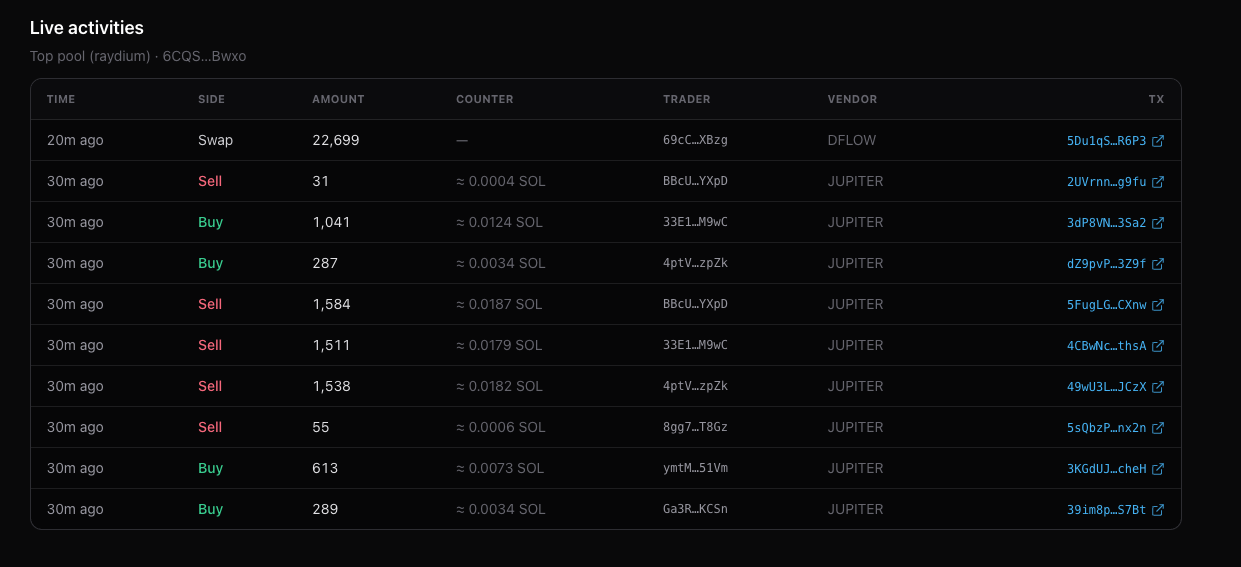1241x567 pixels.
Task: Click the TIME column header
Action: 61,99
